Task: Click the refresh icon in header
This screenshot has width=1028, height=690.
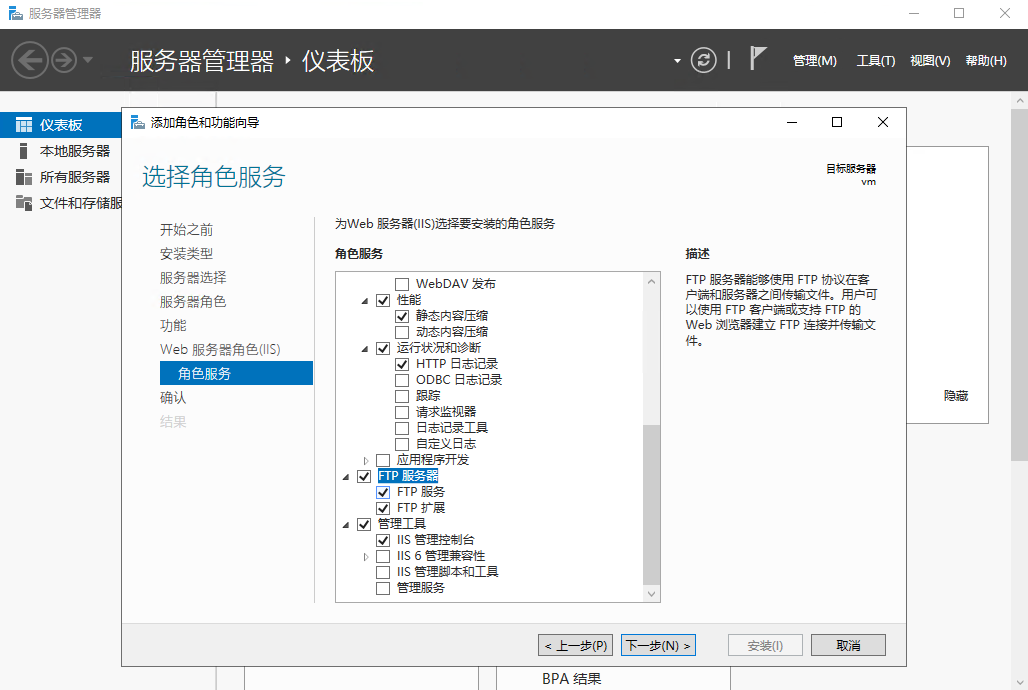Action: [704, 60]
